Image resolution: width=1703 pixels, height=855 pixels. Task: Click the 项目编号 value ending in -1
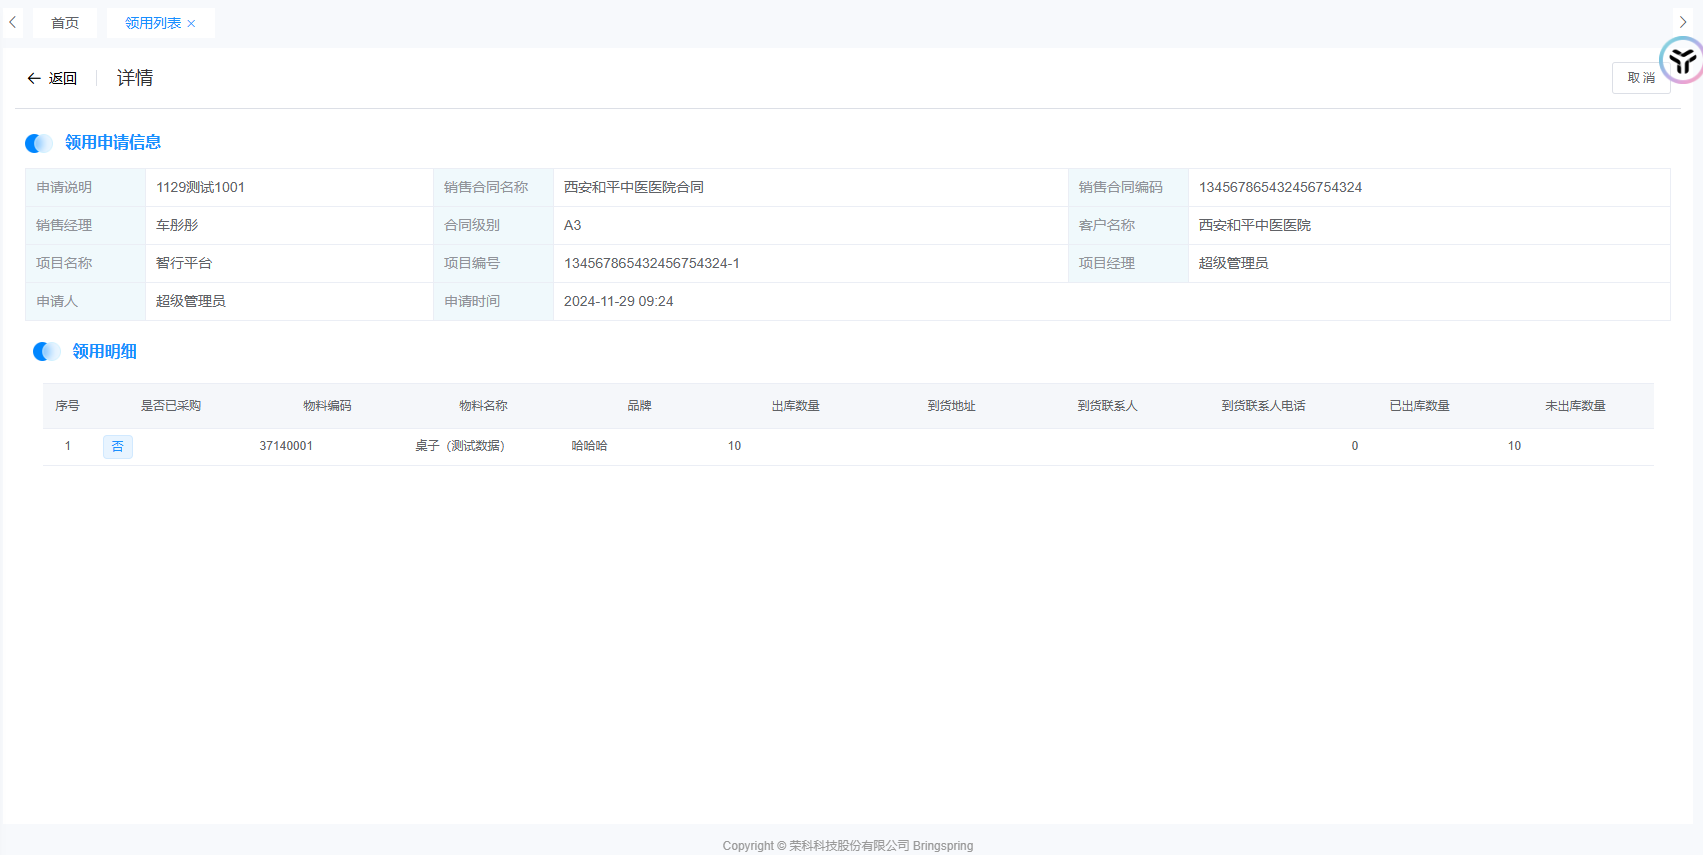(651, 264)
